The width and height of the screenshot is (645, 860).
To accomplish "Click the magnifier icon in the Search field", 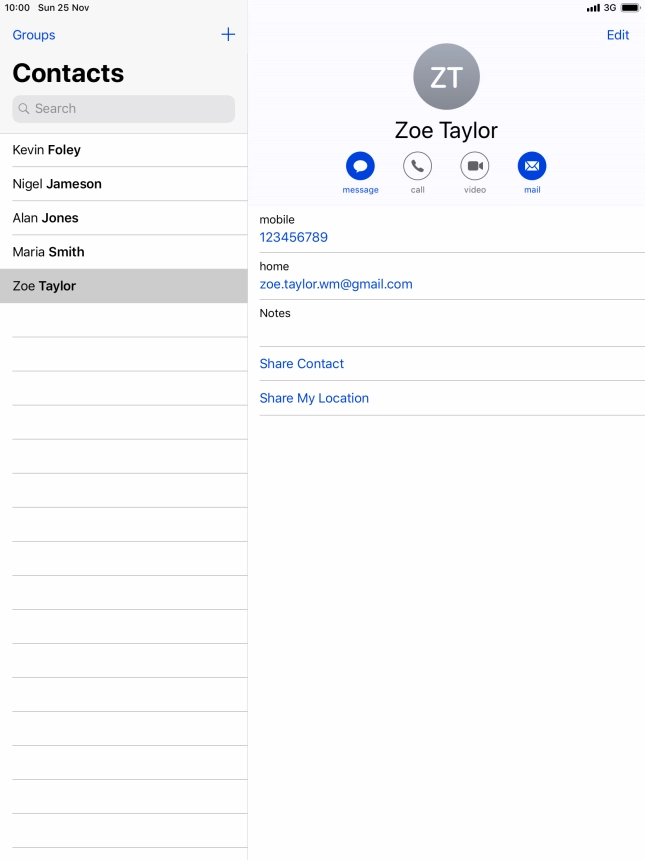I will click(24, 109).
